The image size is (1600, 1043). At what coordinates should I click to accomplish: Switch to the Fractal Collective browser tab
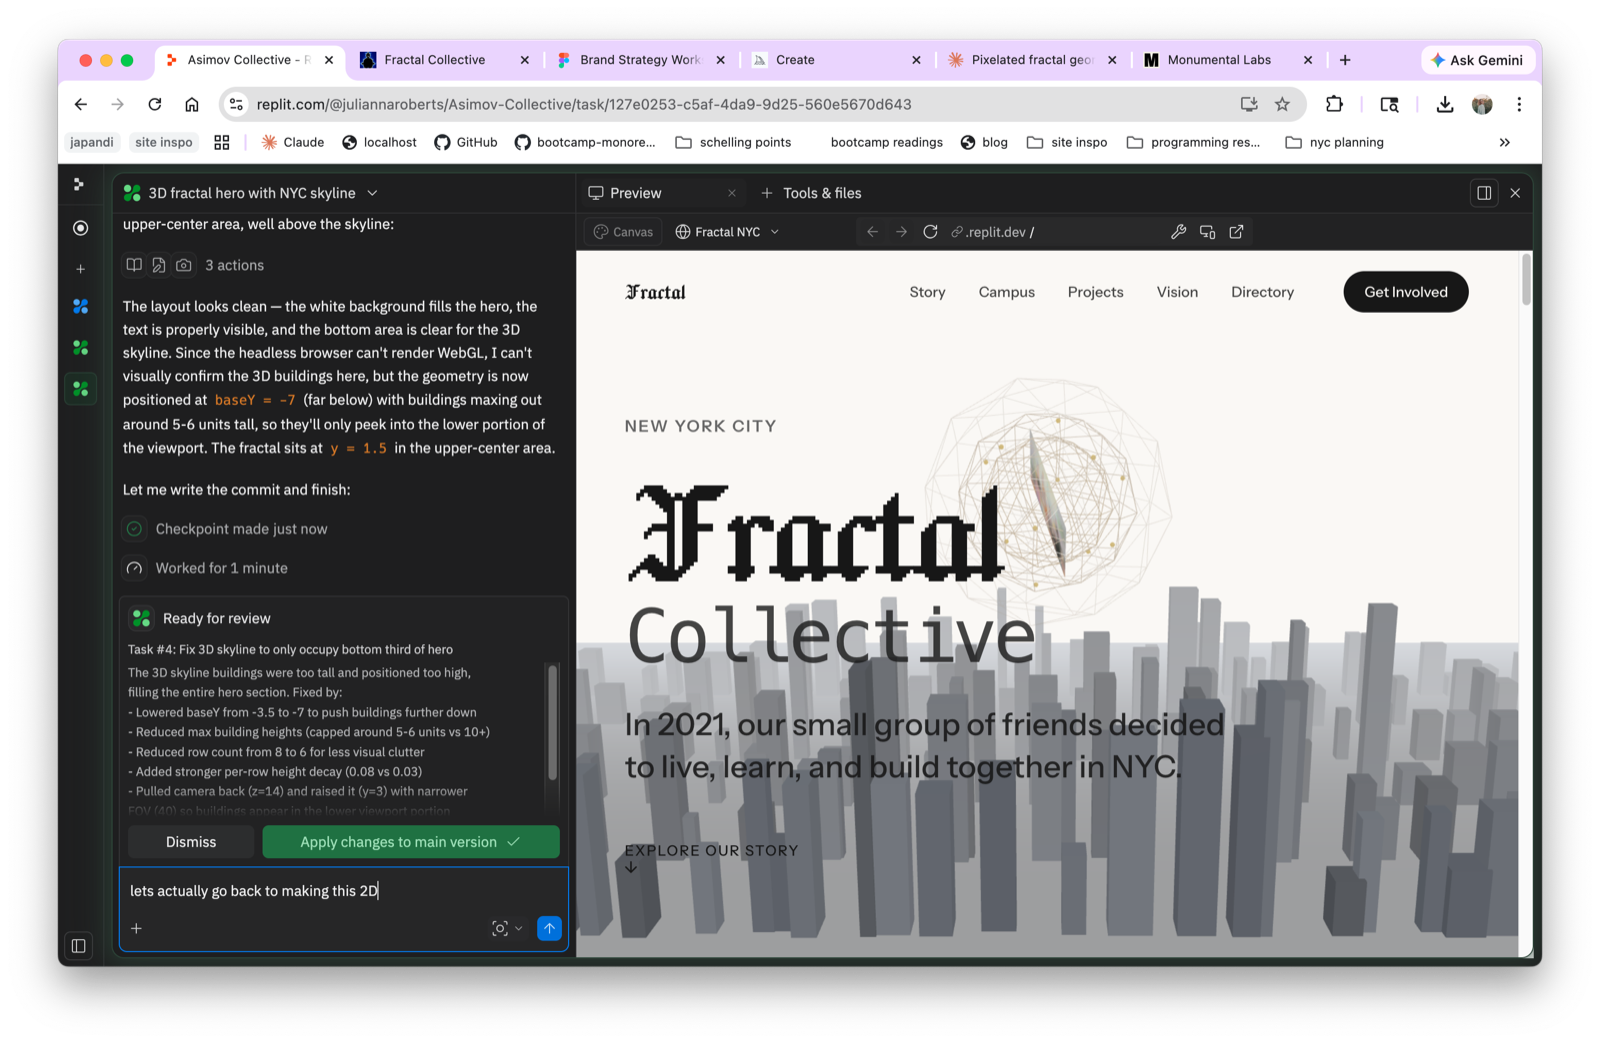pyautogui.click(x=435, y=59)
